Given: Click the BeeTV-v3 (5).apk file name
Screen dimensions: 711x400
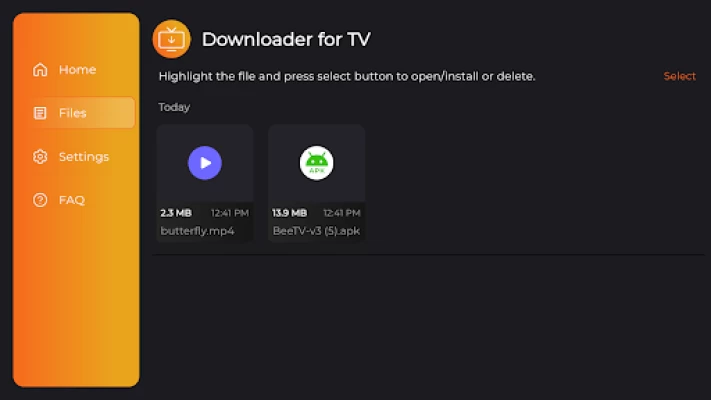Looking at the screenshot, I should [x=317, y=231].
